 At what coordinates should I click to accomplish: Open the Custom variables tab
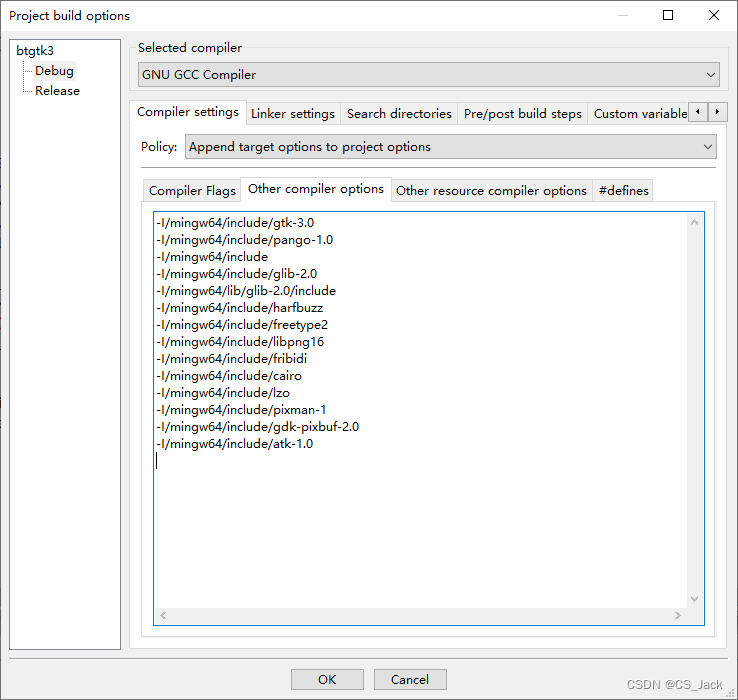(640, 113)
